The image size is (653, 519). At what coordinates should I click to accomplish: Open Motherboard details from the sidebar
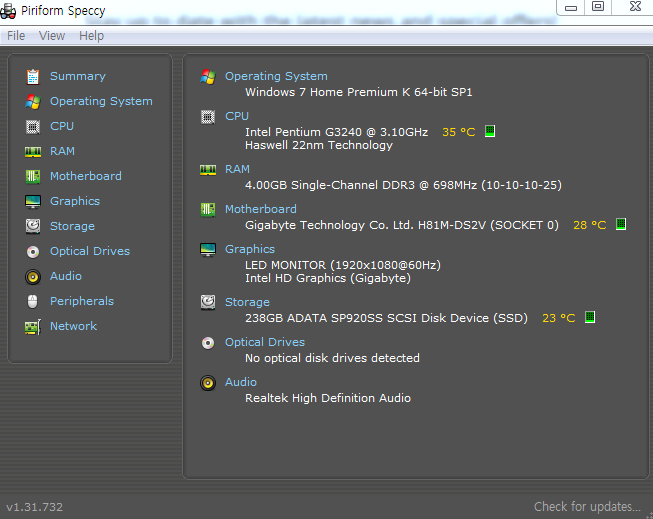point(86,176)
